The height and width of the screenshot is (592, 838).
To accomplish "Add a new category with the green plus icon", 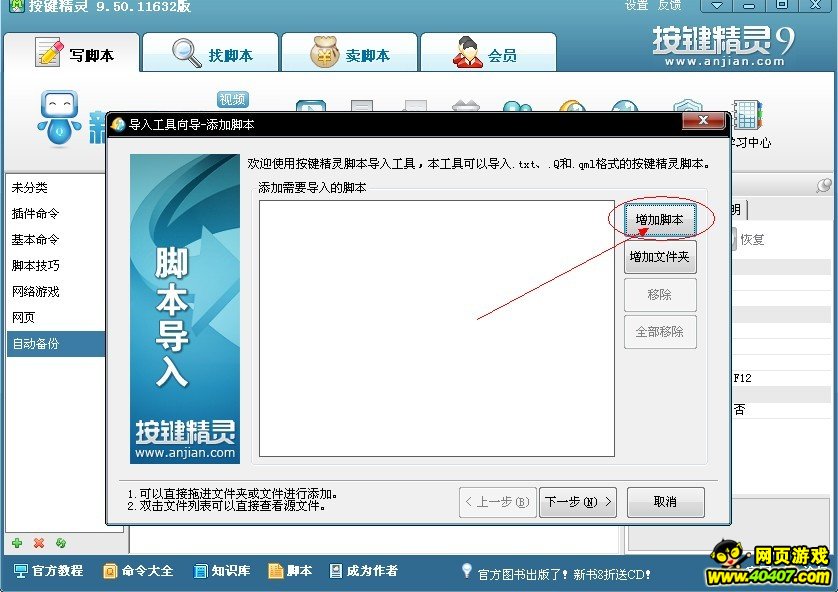I will coord(17,543).
